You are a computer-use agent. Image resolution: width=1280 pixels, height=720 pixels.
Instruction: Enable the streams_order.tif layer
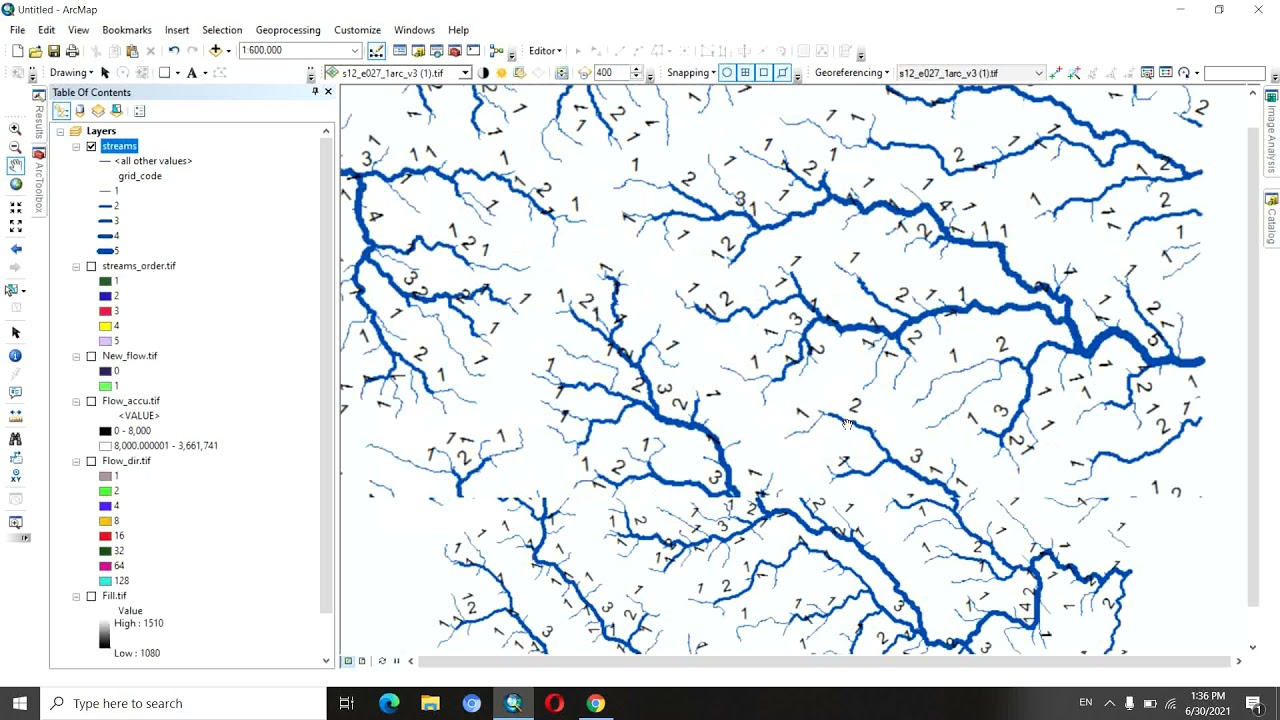[91, 266]
